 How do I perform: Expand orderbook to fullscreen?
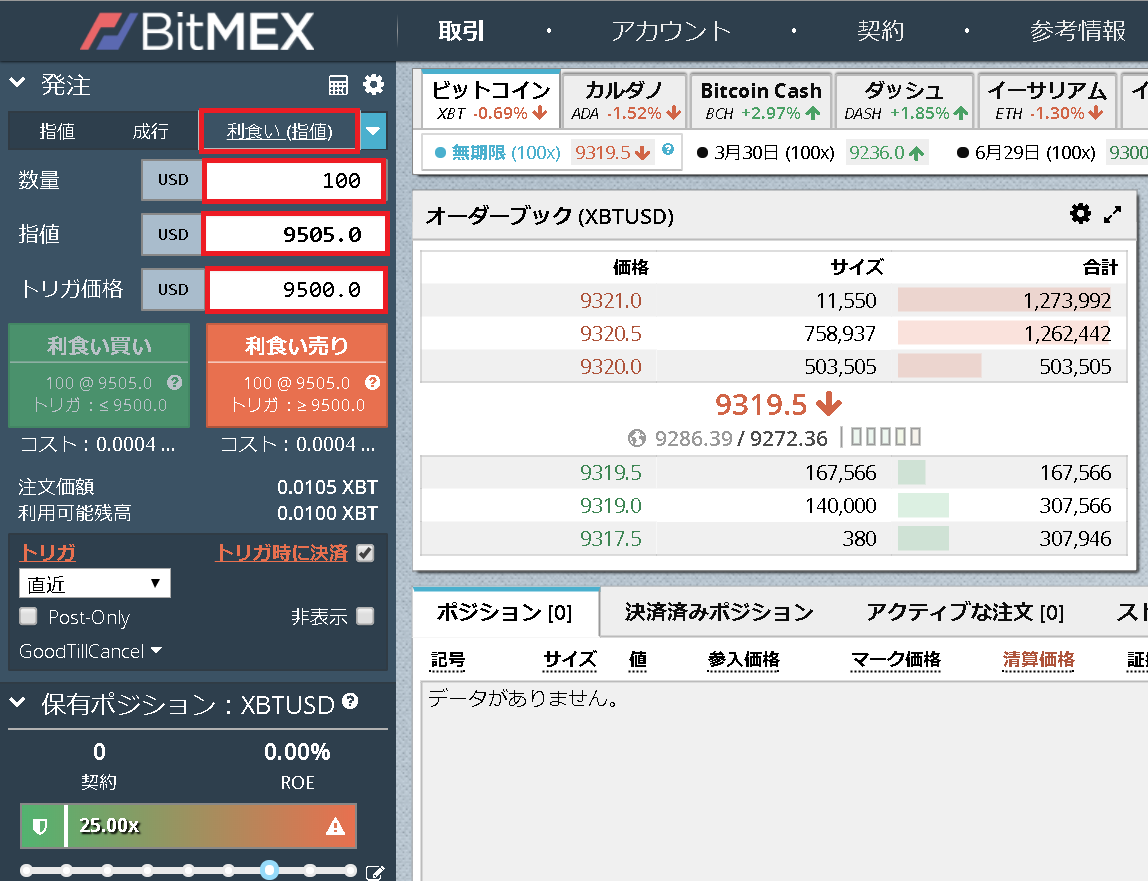[x=1112, y=214]
